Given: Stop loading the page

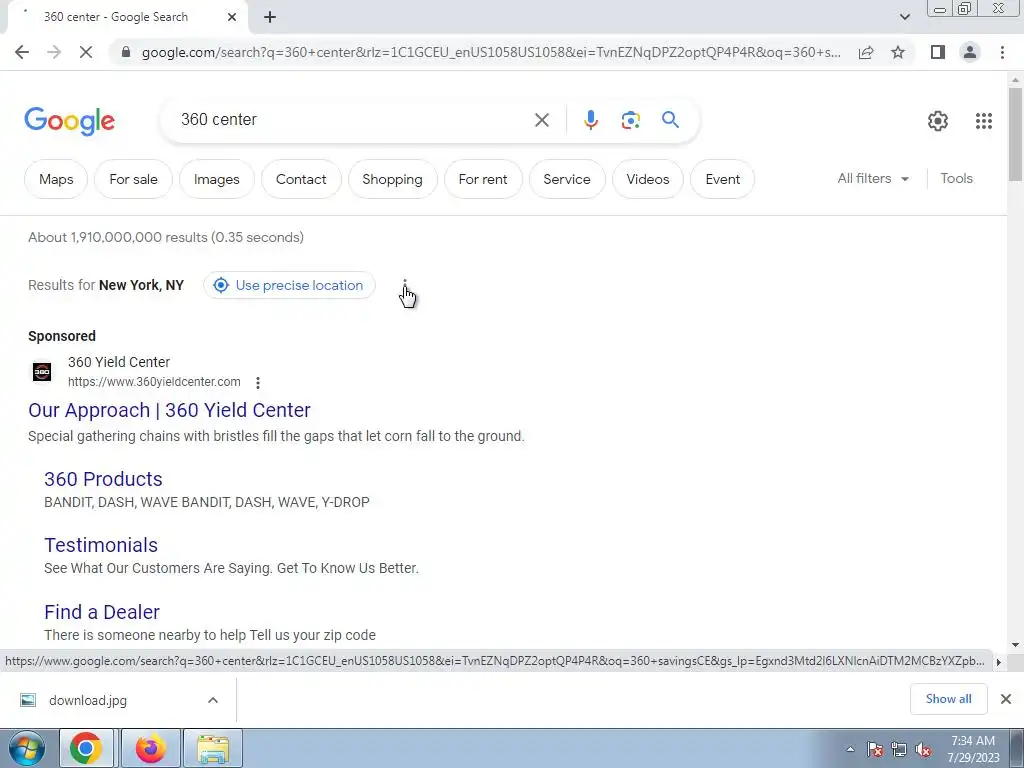Looking at the screenshot, I should 86,52.
